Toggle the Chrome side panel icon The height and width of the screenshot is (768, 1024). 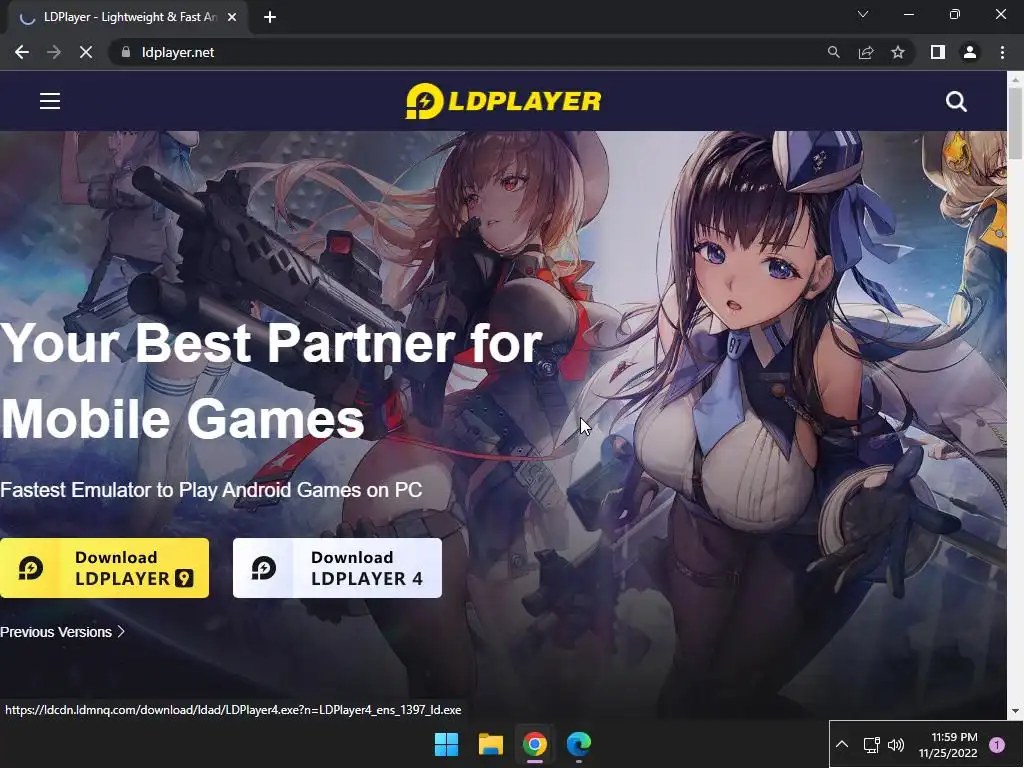[938, 52]
